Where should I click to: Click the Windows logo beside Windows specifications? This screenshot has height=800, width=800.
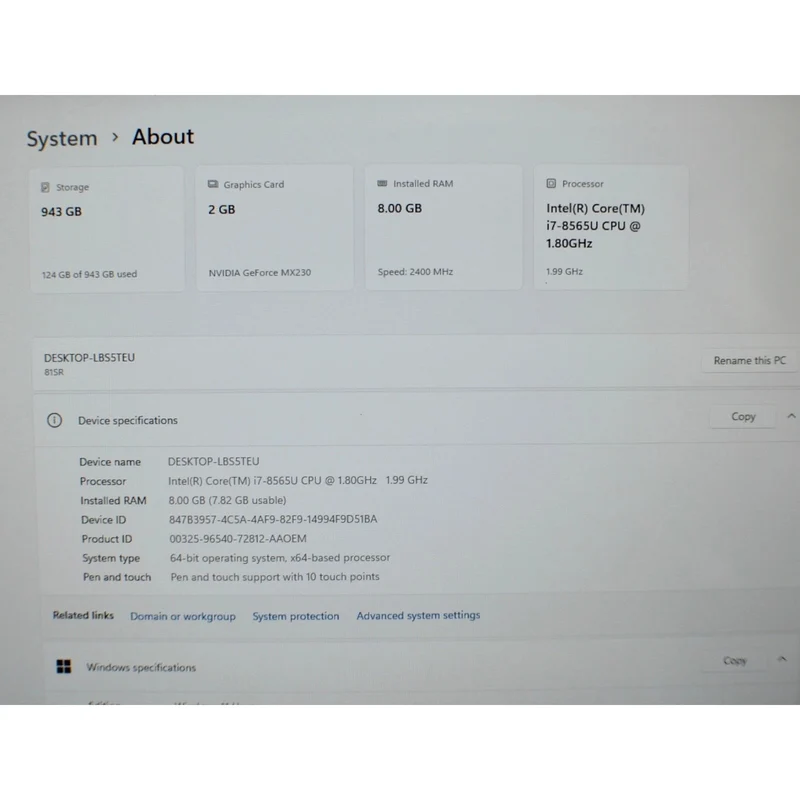point(64,666)
